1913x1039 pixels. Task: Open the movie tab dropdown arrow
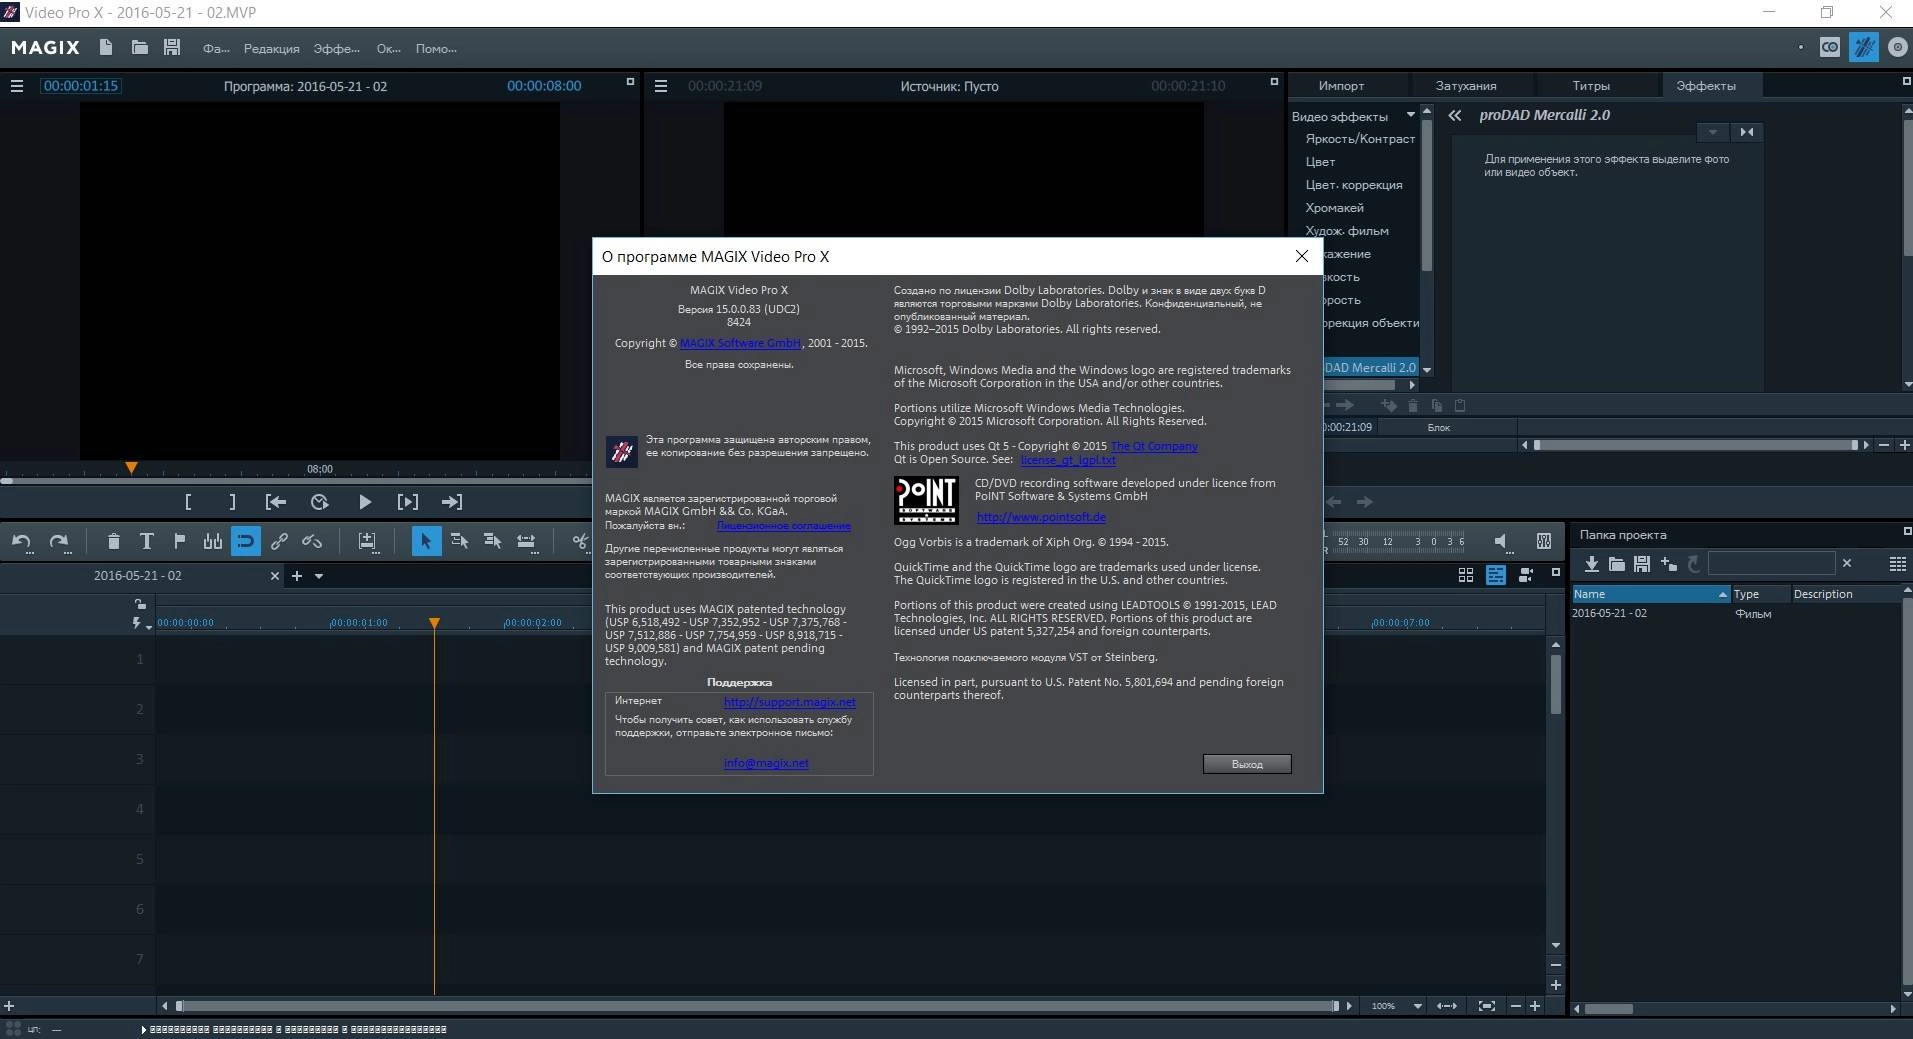point(319,576)
